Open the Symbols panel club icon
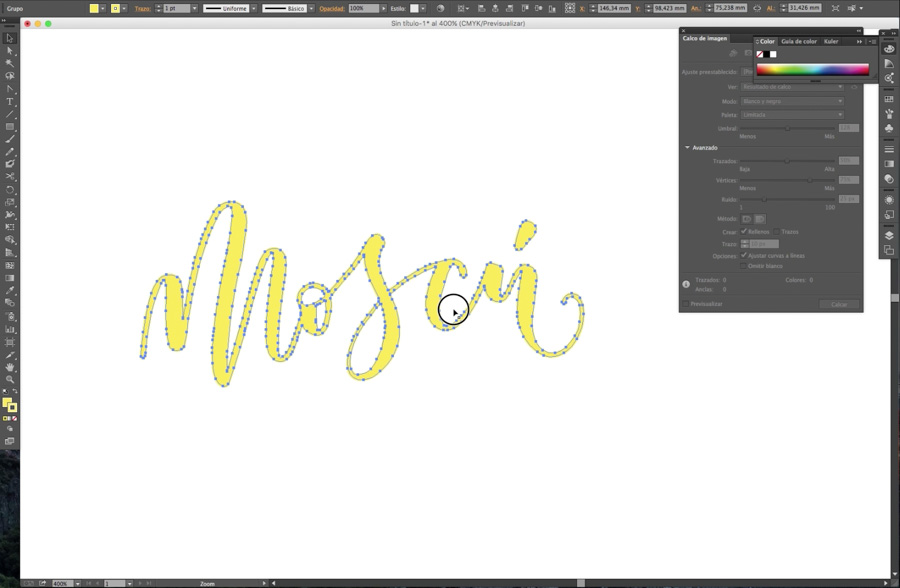Image resolution: width=900 pixels, height=588 pixels. click(889, 128)
